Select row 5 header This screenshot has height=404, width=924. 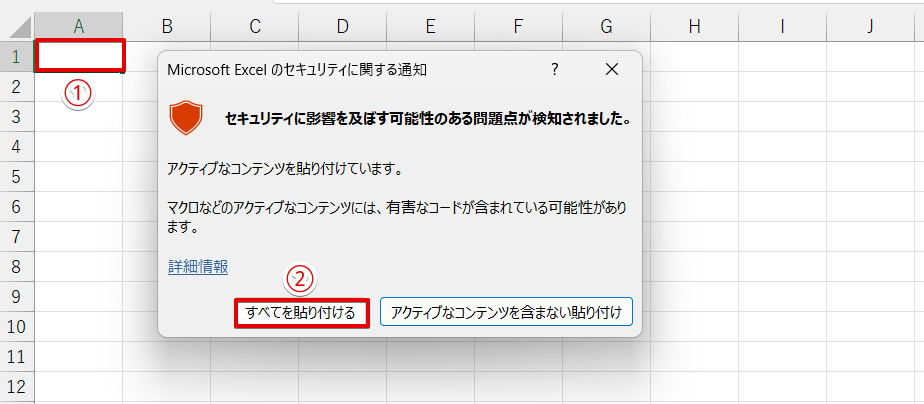click(x=17, y=177)
